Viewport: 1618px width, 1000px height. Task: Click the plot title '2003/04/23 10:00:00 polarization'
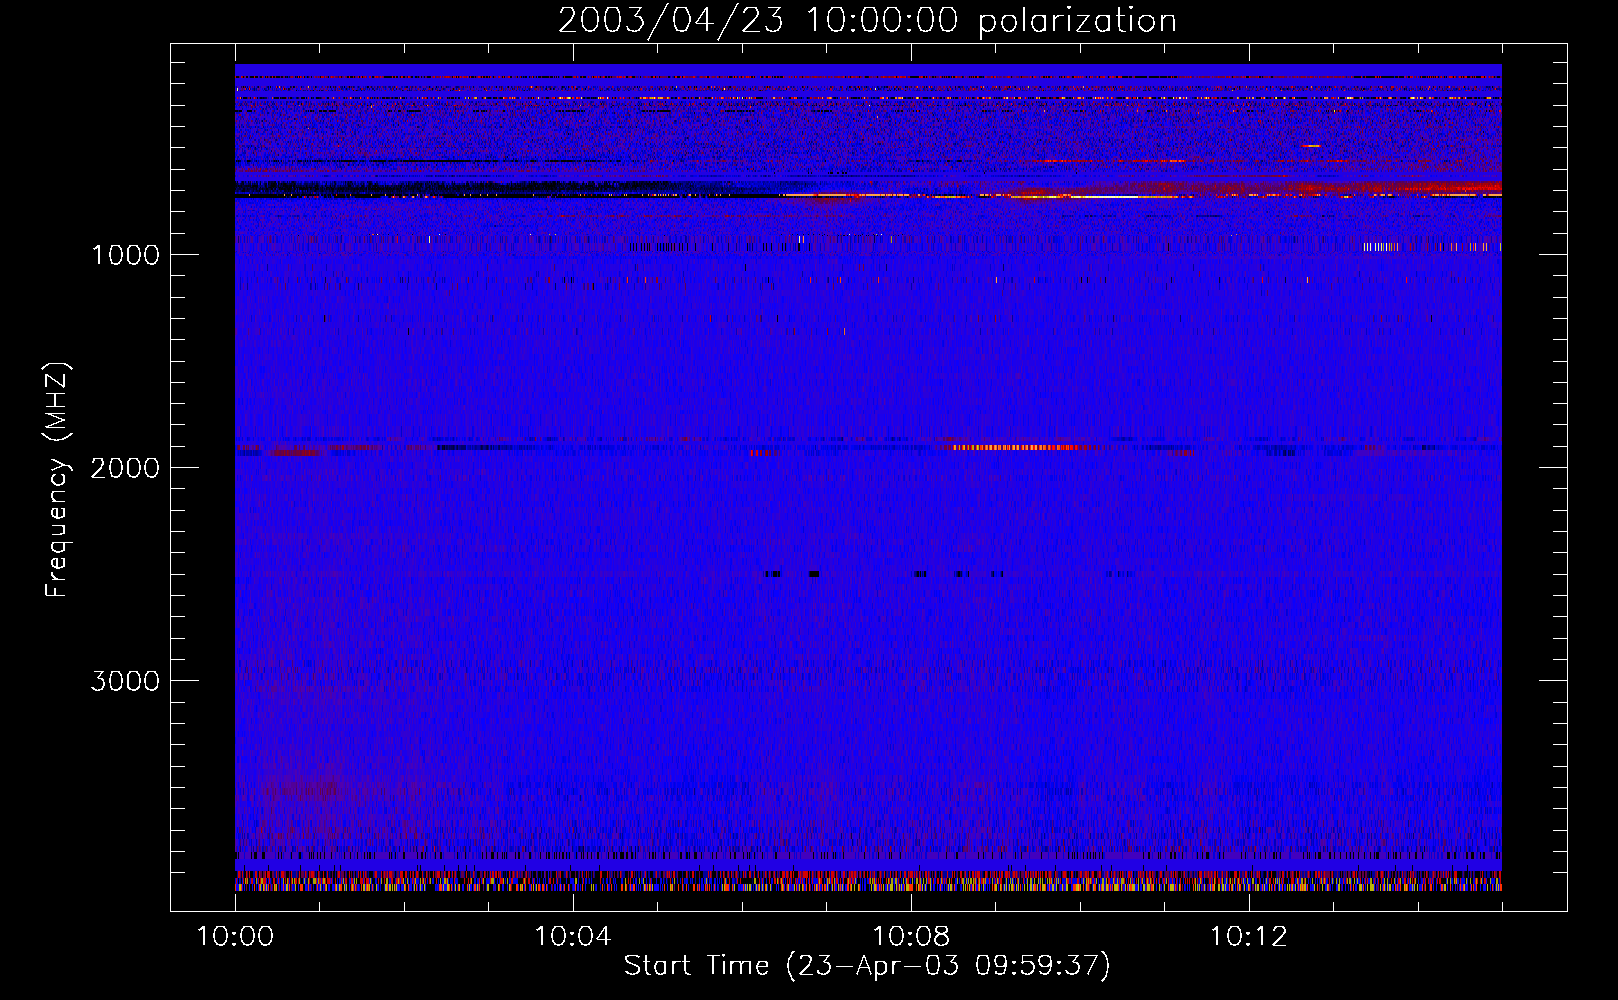[867, 20]
